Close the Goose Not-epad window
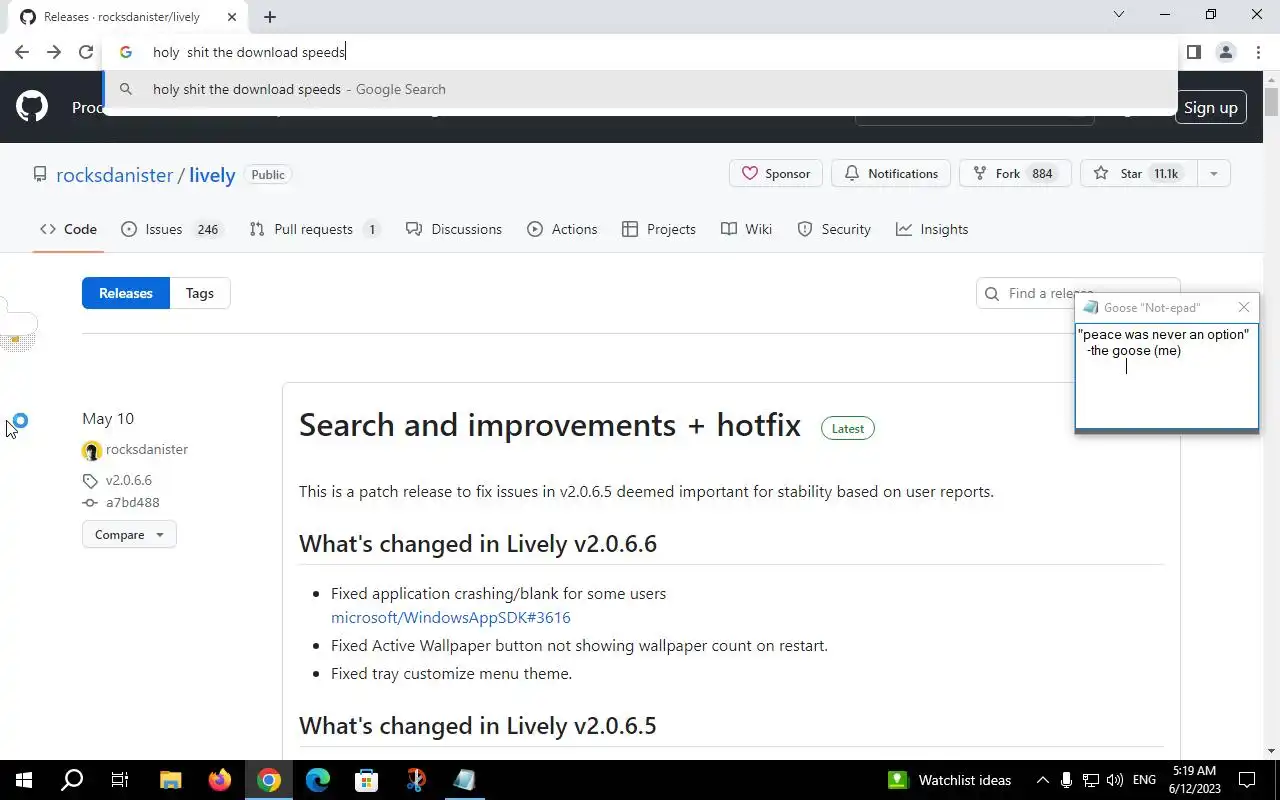The height and width of the screenshot is (800, 1280). tap(1243, 307)
